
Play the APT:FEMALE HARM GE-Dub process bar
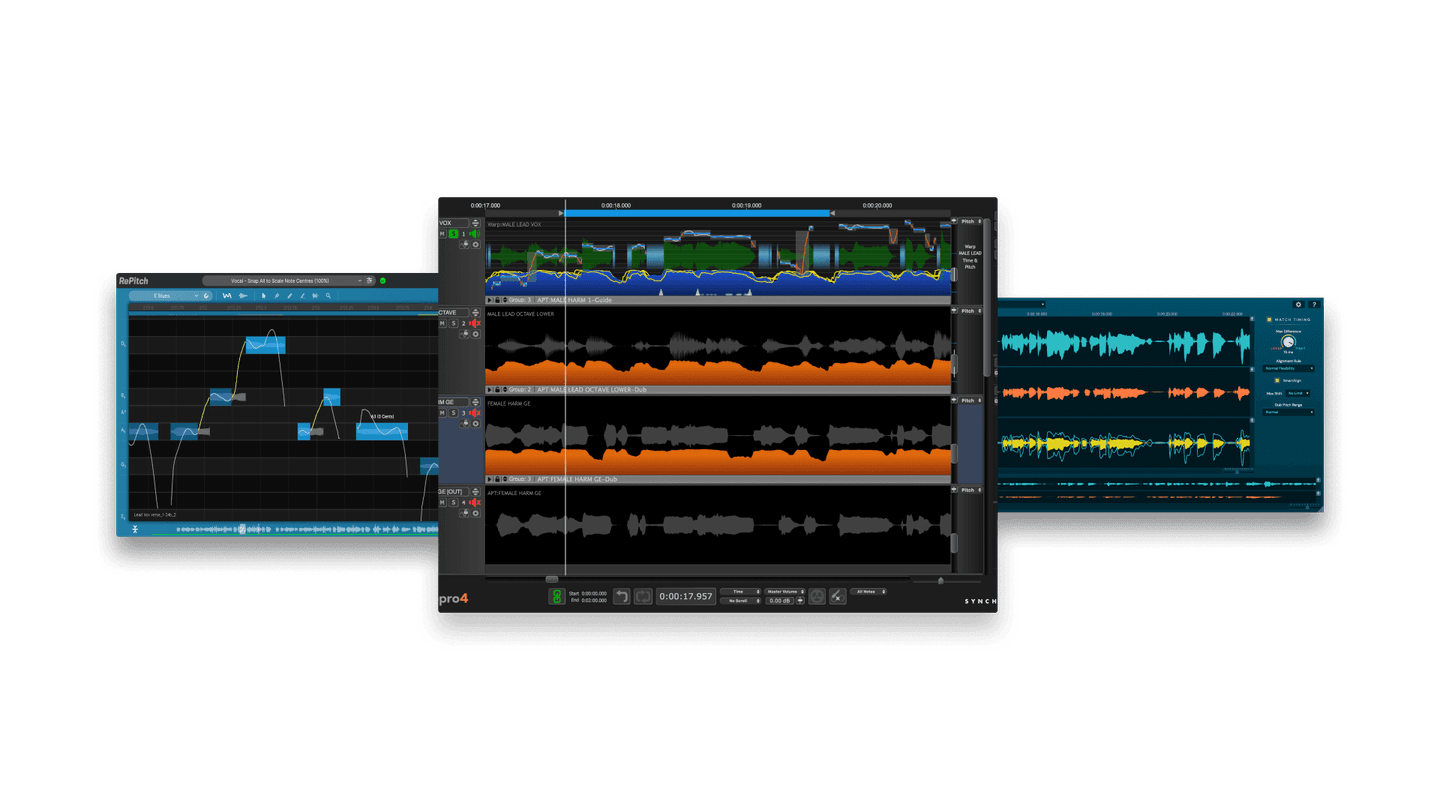click(x=489, y=479)
